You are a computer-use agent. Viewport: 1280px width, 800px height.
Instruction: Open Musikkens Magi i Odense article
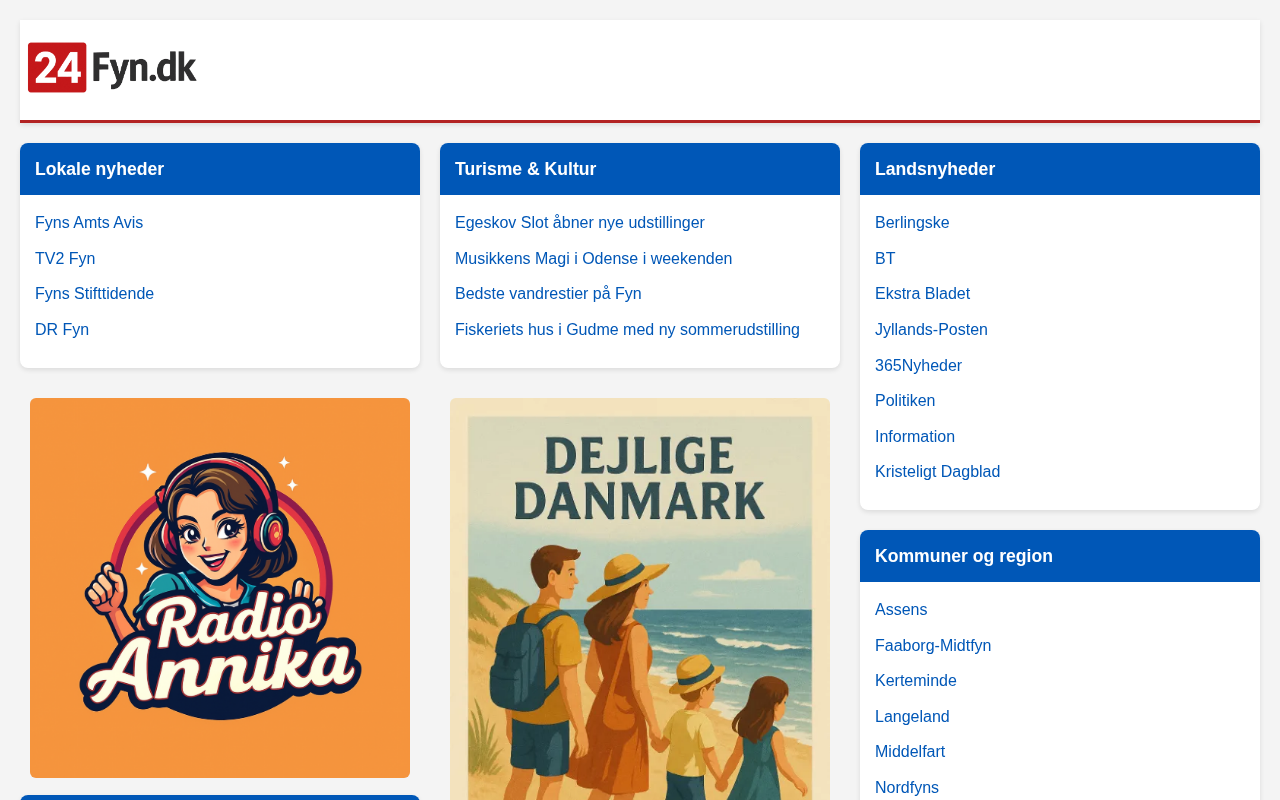[593, 259]
